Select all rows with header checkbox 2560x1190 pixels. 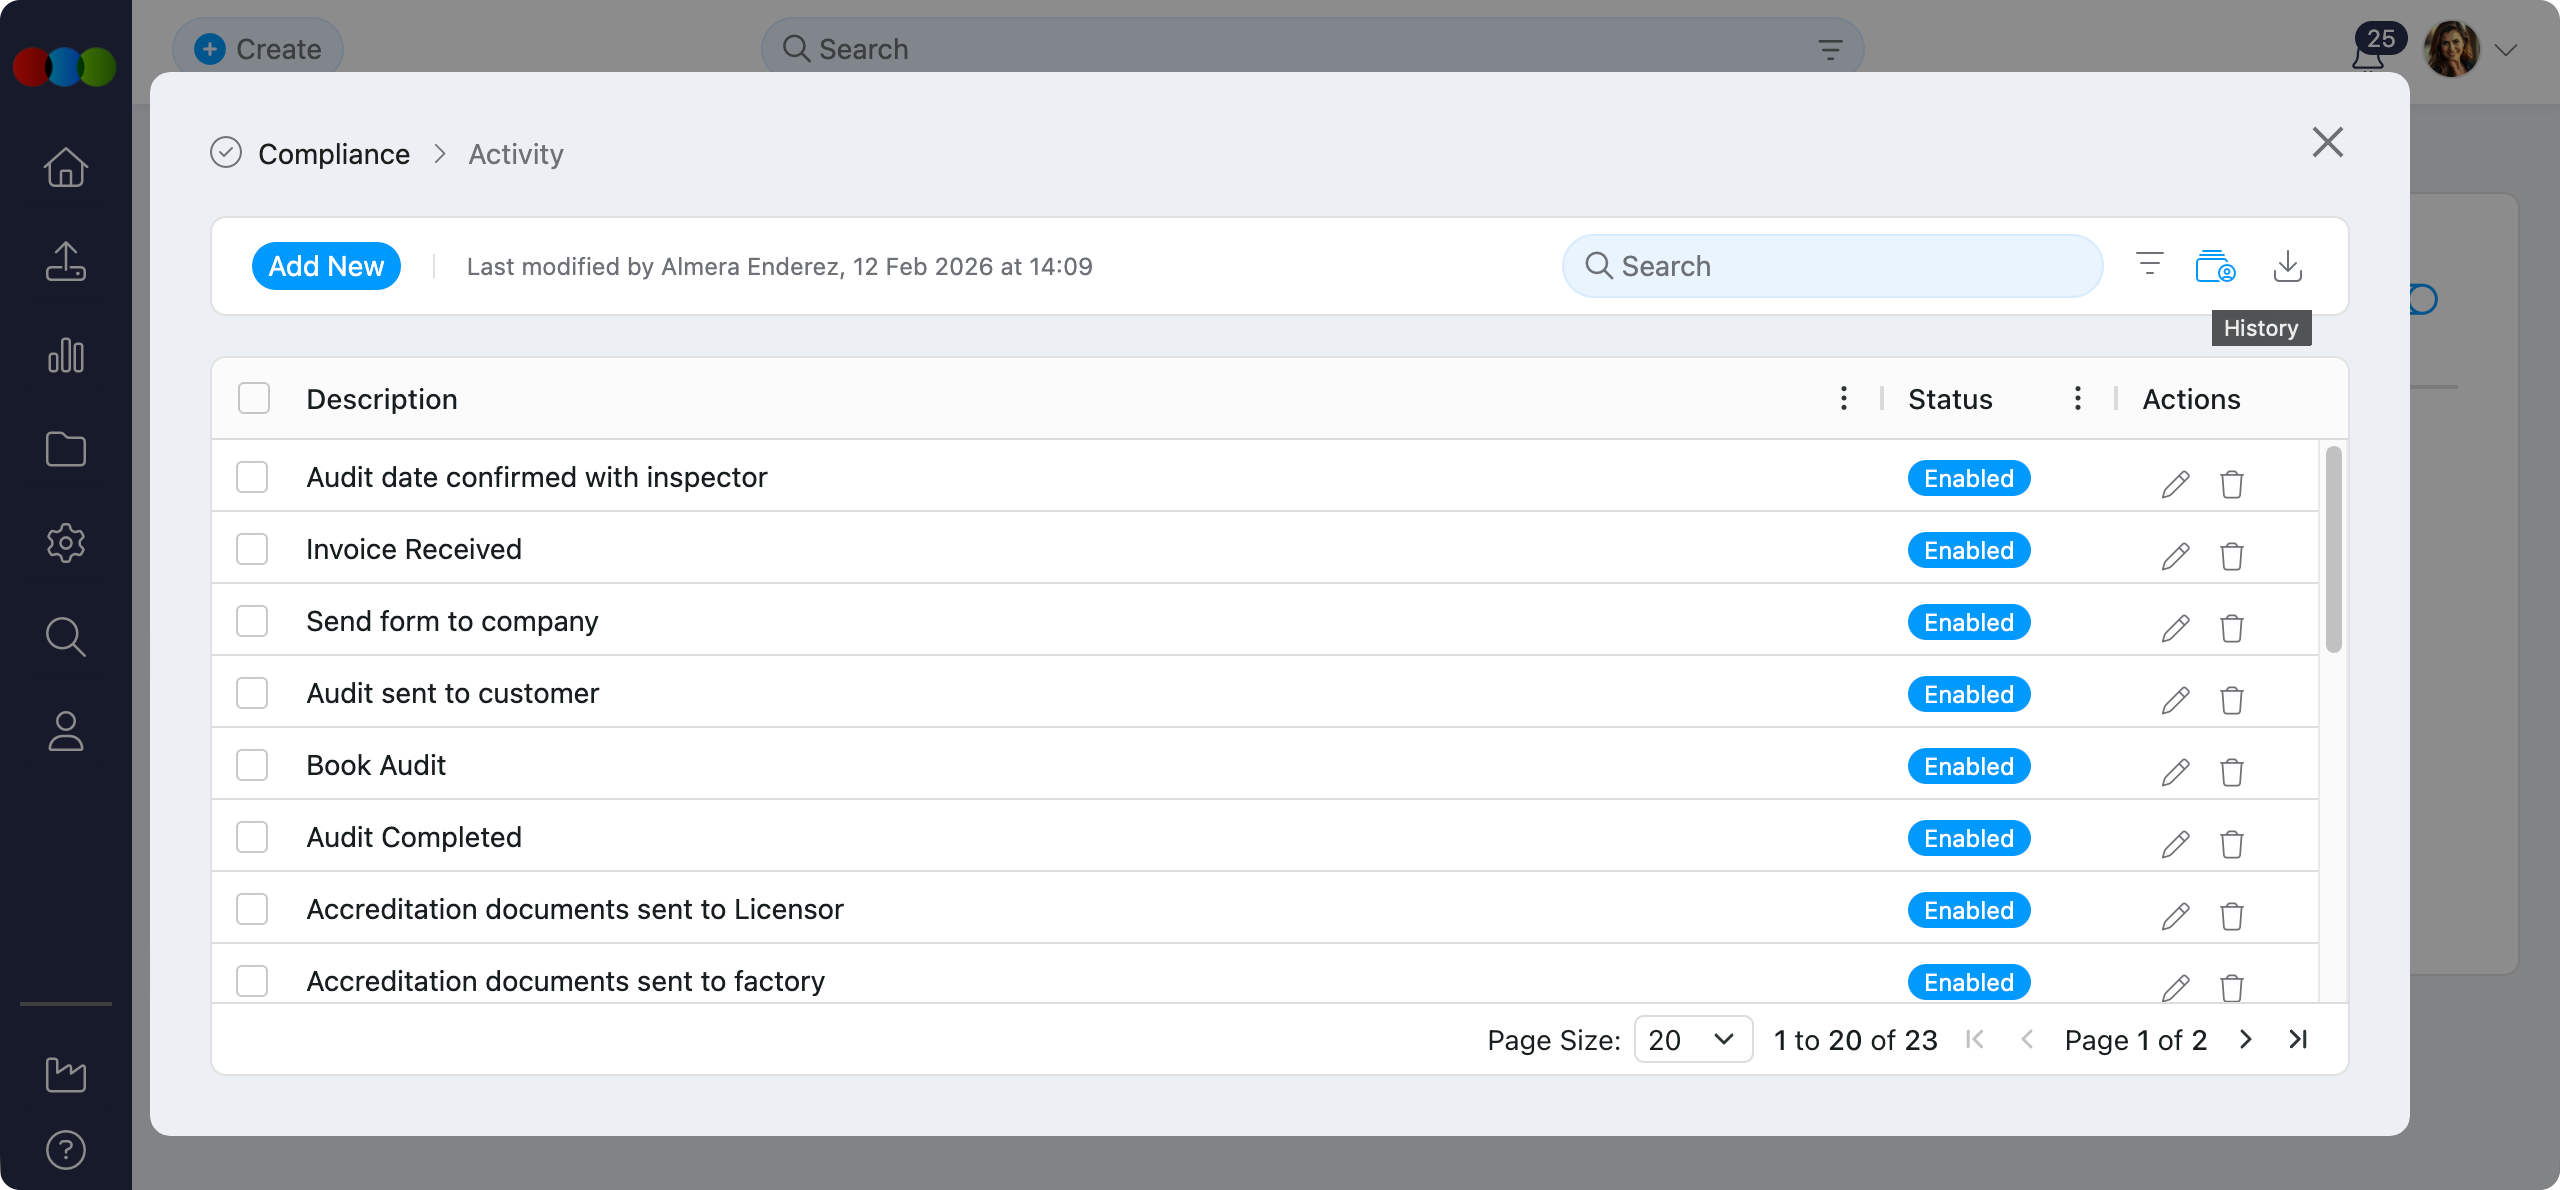coord(254,398)
